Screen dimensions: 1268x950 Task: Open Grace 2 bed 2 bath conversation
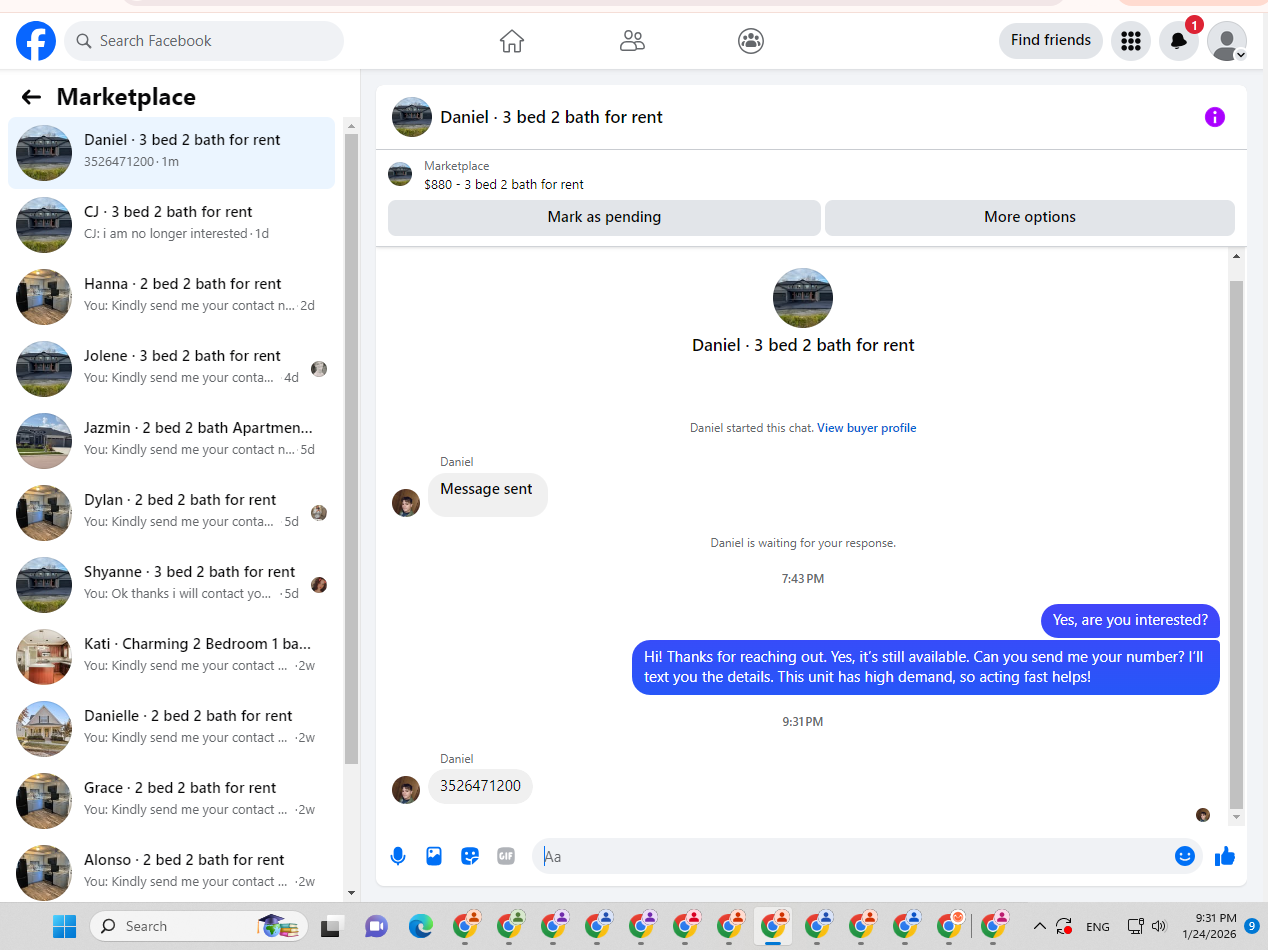[172, 801]
